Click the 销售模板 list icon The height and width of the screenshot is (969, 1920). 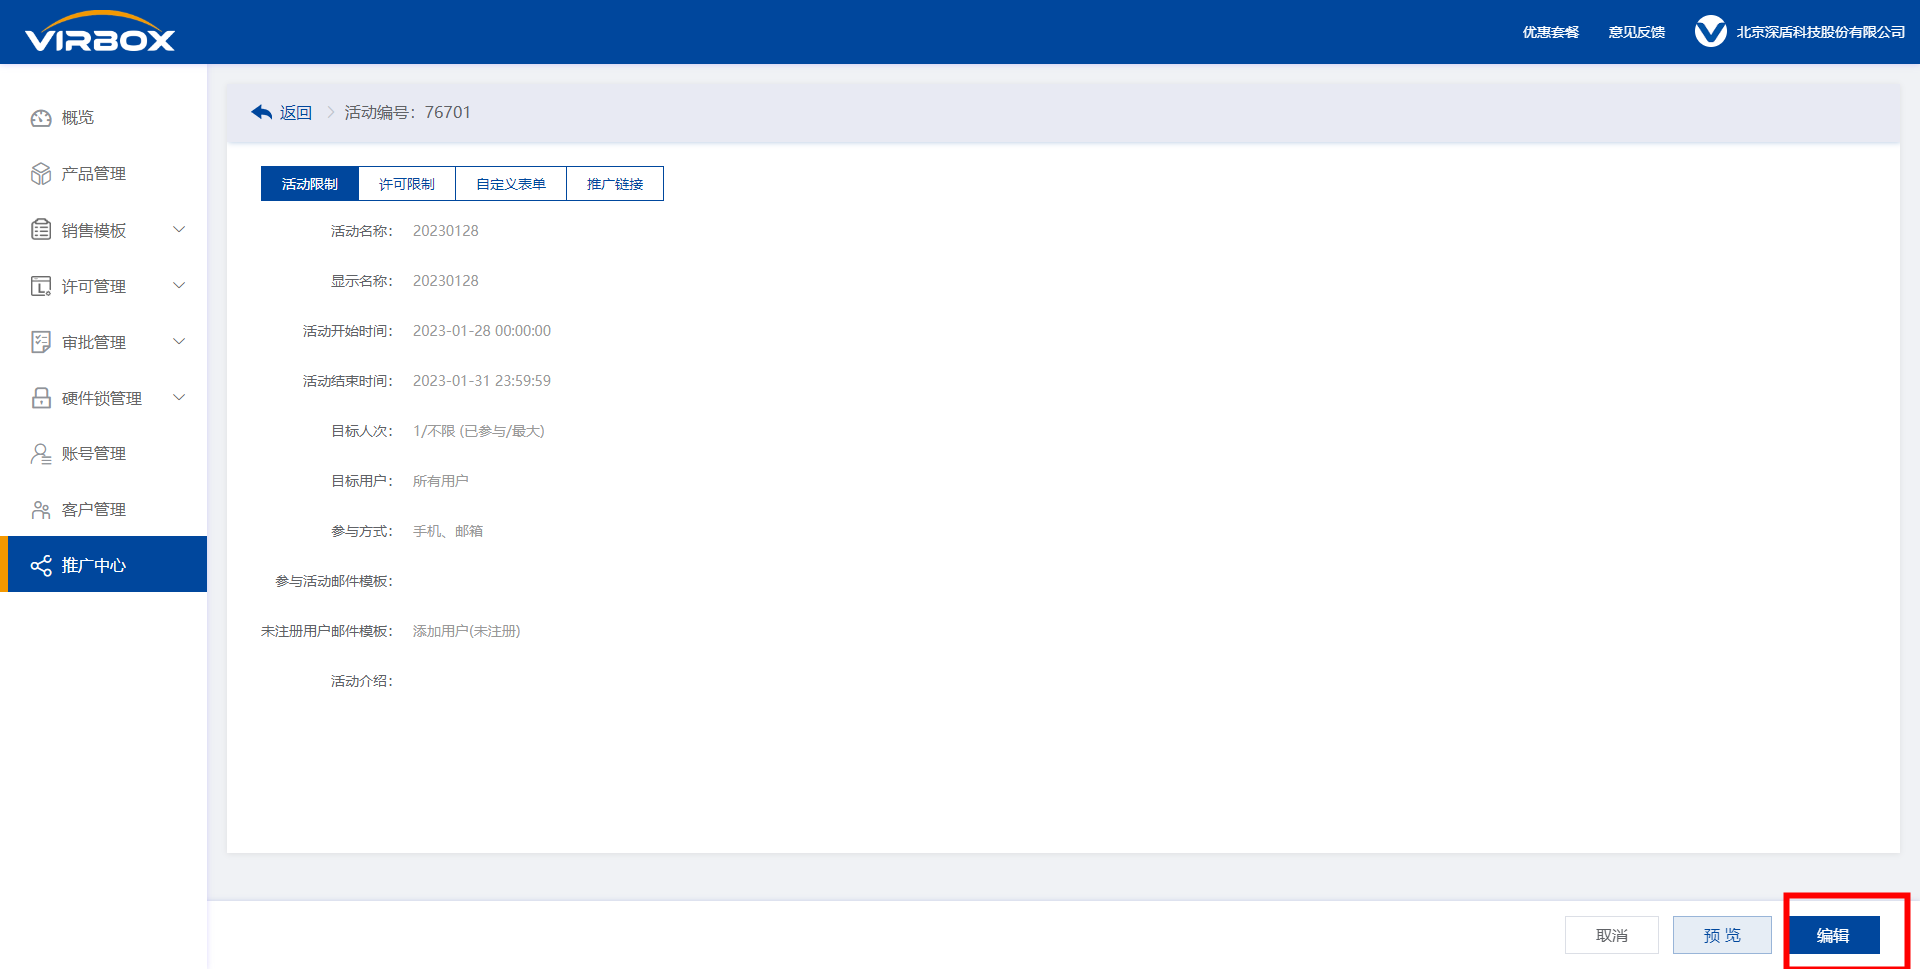[41, 230]
